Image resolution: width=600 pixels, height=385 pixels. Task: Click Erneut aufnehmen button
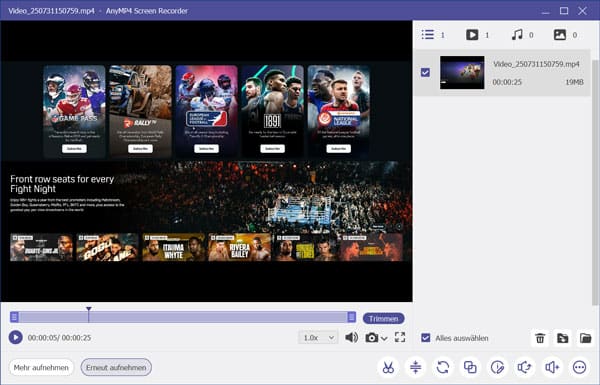point(116,367)
